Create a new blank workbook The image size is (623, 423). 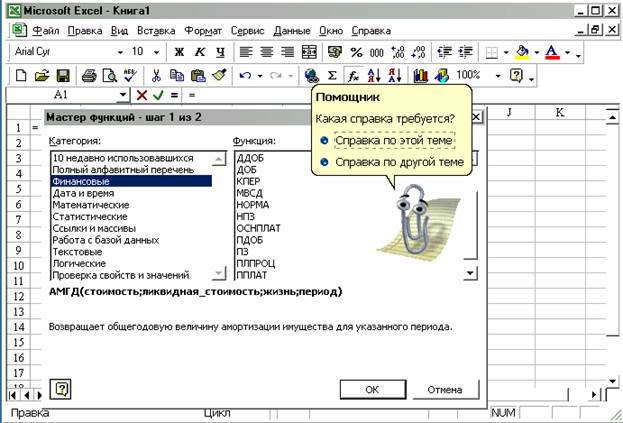point(21,75)
